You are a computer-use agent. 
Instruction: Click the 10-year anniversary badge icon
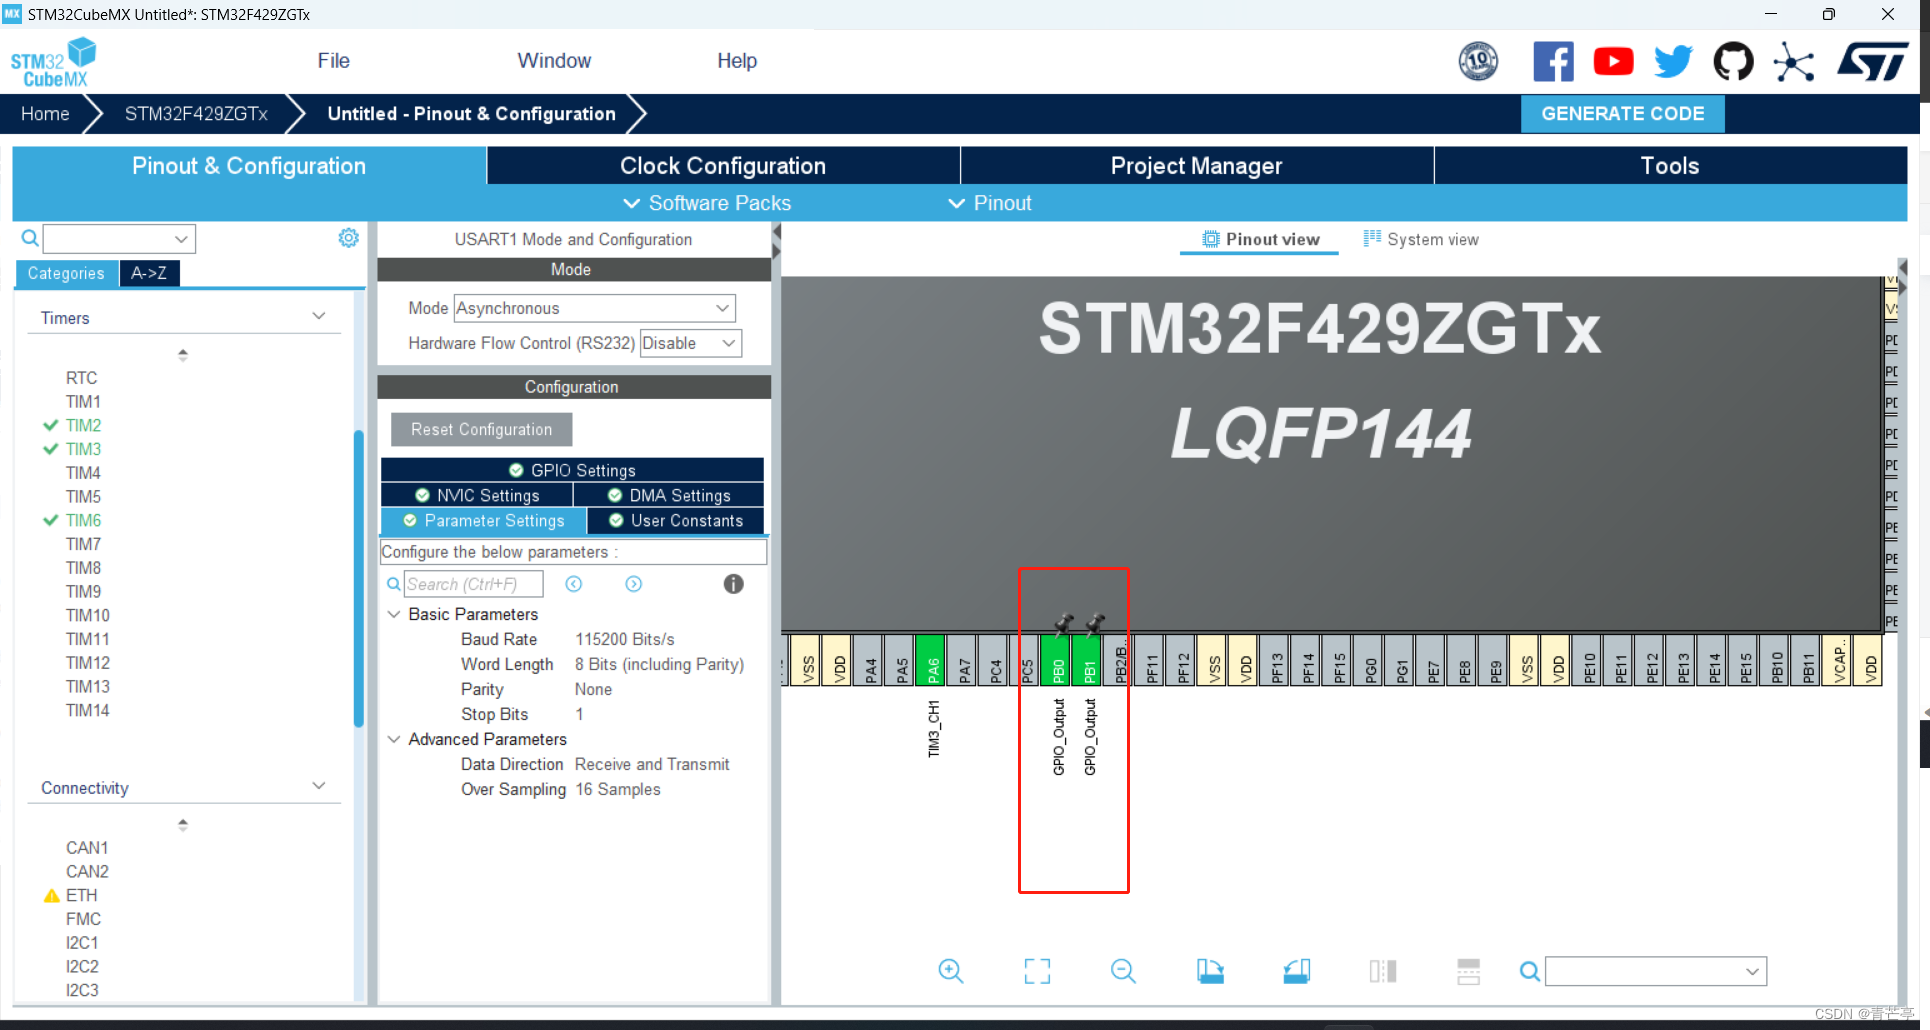[x=1478, y=62]
